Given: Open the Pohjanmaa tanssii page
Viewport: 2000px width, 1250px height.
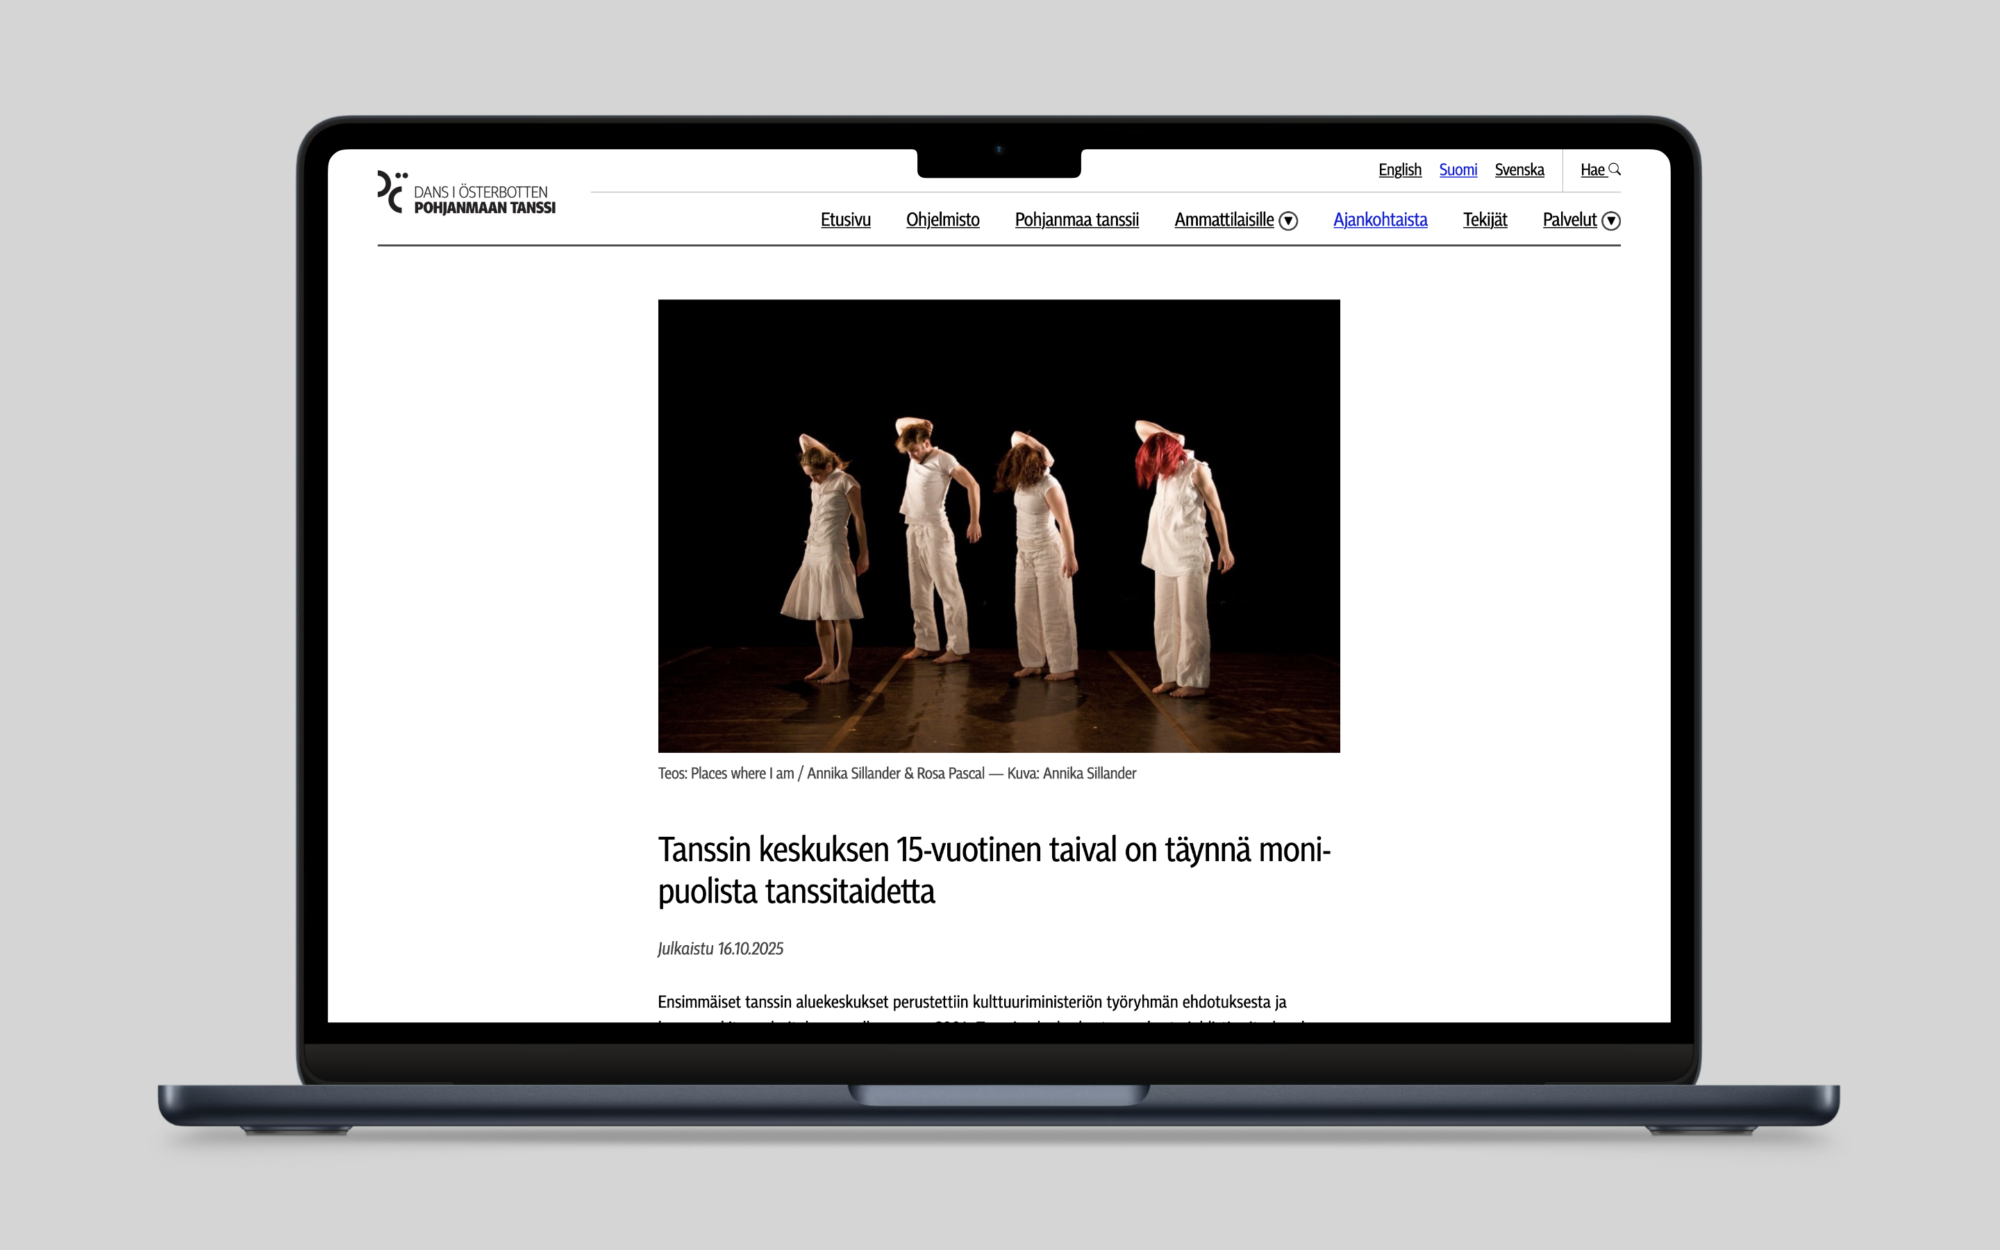Looking at the screenshot, I should coord(1076,220).
